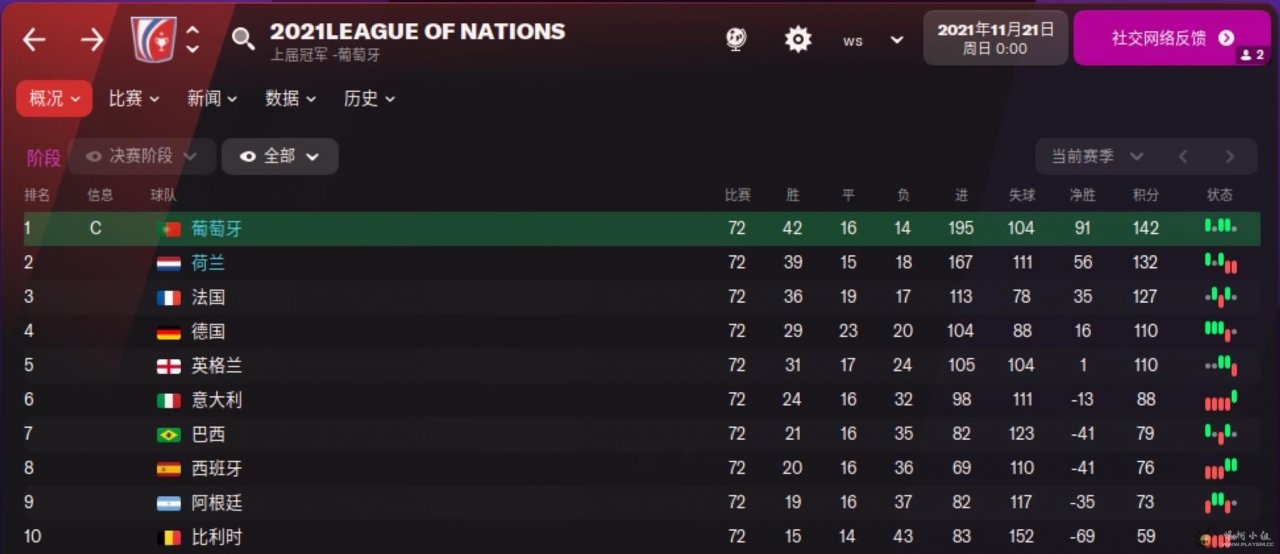Screen dimensions: 1280x554
Task: Open settings with the gear icon
Action: [x=797, y=39]
